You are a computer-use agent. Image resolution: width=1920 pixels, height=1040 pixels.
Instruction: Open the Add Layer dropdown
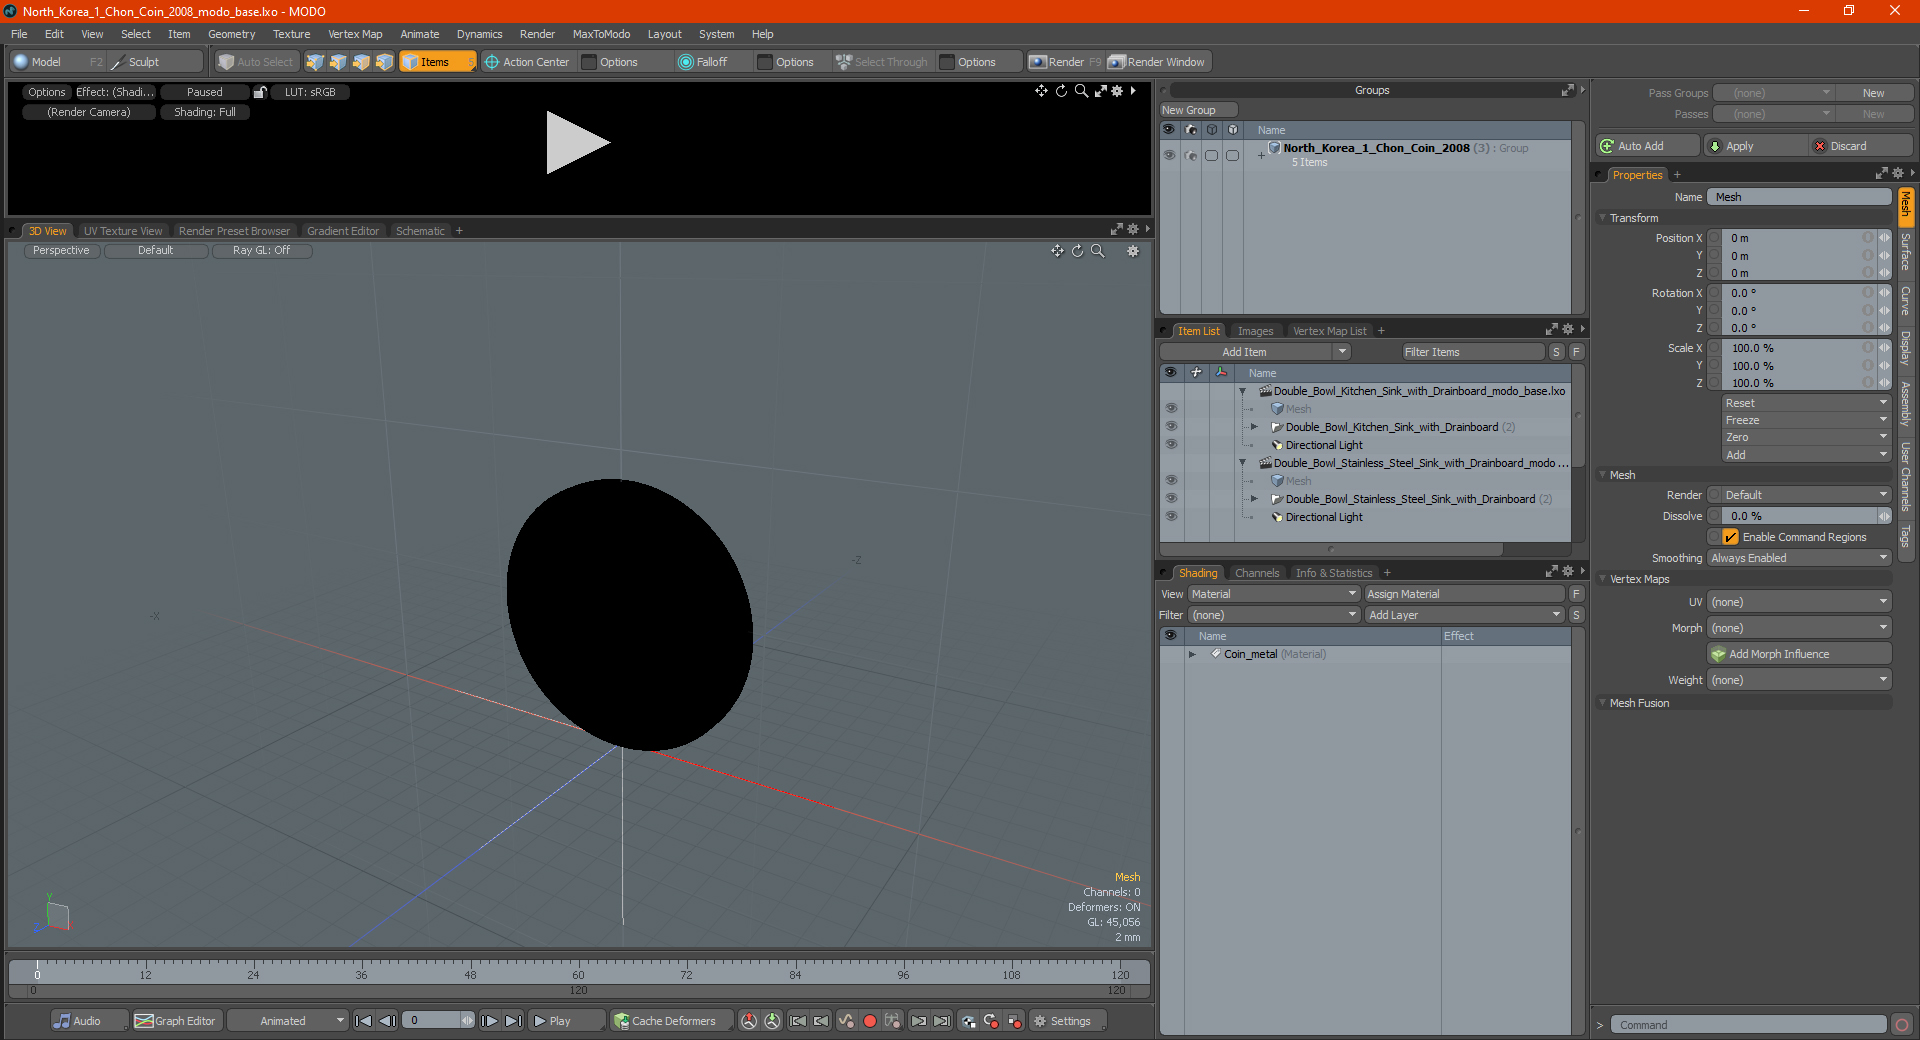click(1465, 615)
